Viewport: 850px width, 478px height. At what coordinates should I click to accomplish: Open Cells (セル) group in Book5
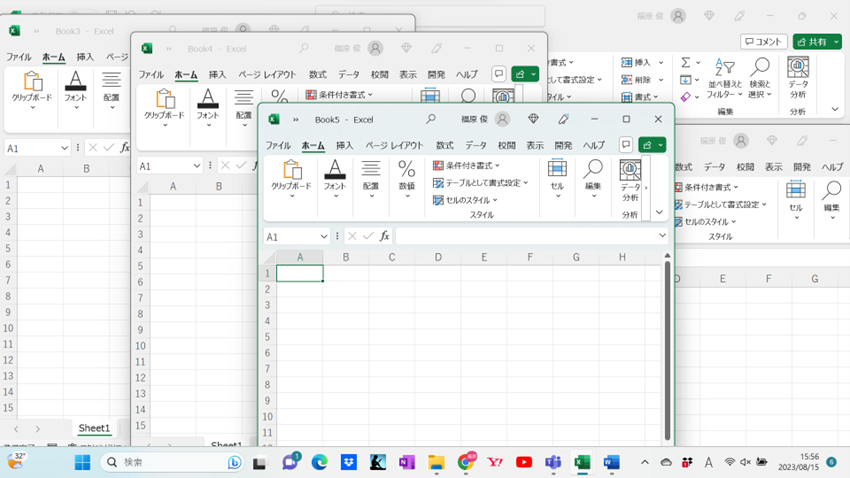click(557, 179)
